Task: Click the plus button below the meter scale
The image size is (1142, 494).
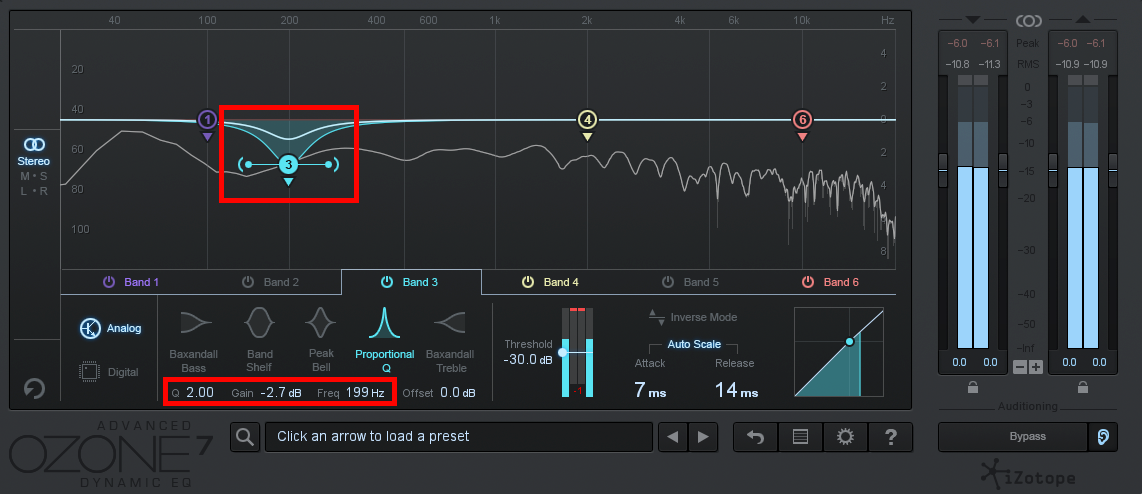Action: [1036, 366]
